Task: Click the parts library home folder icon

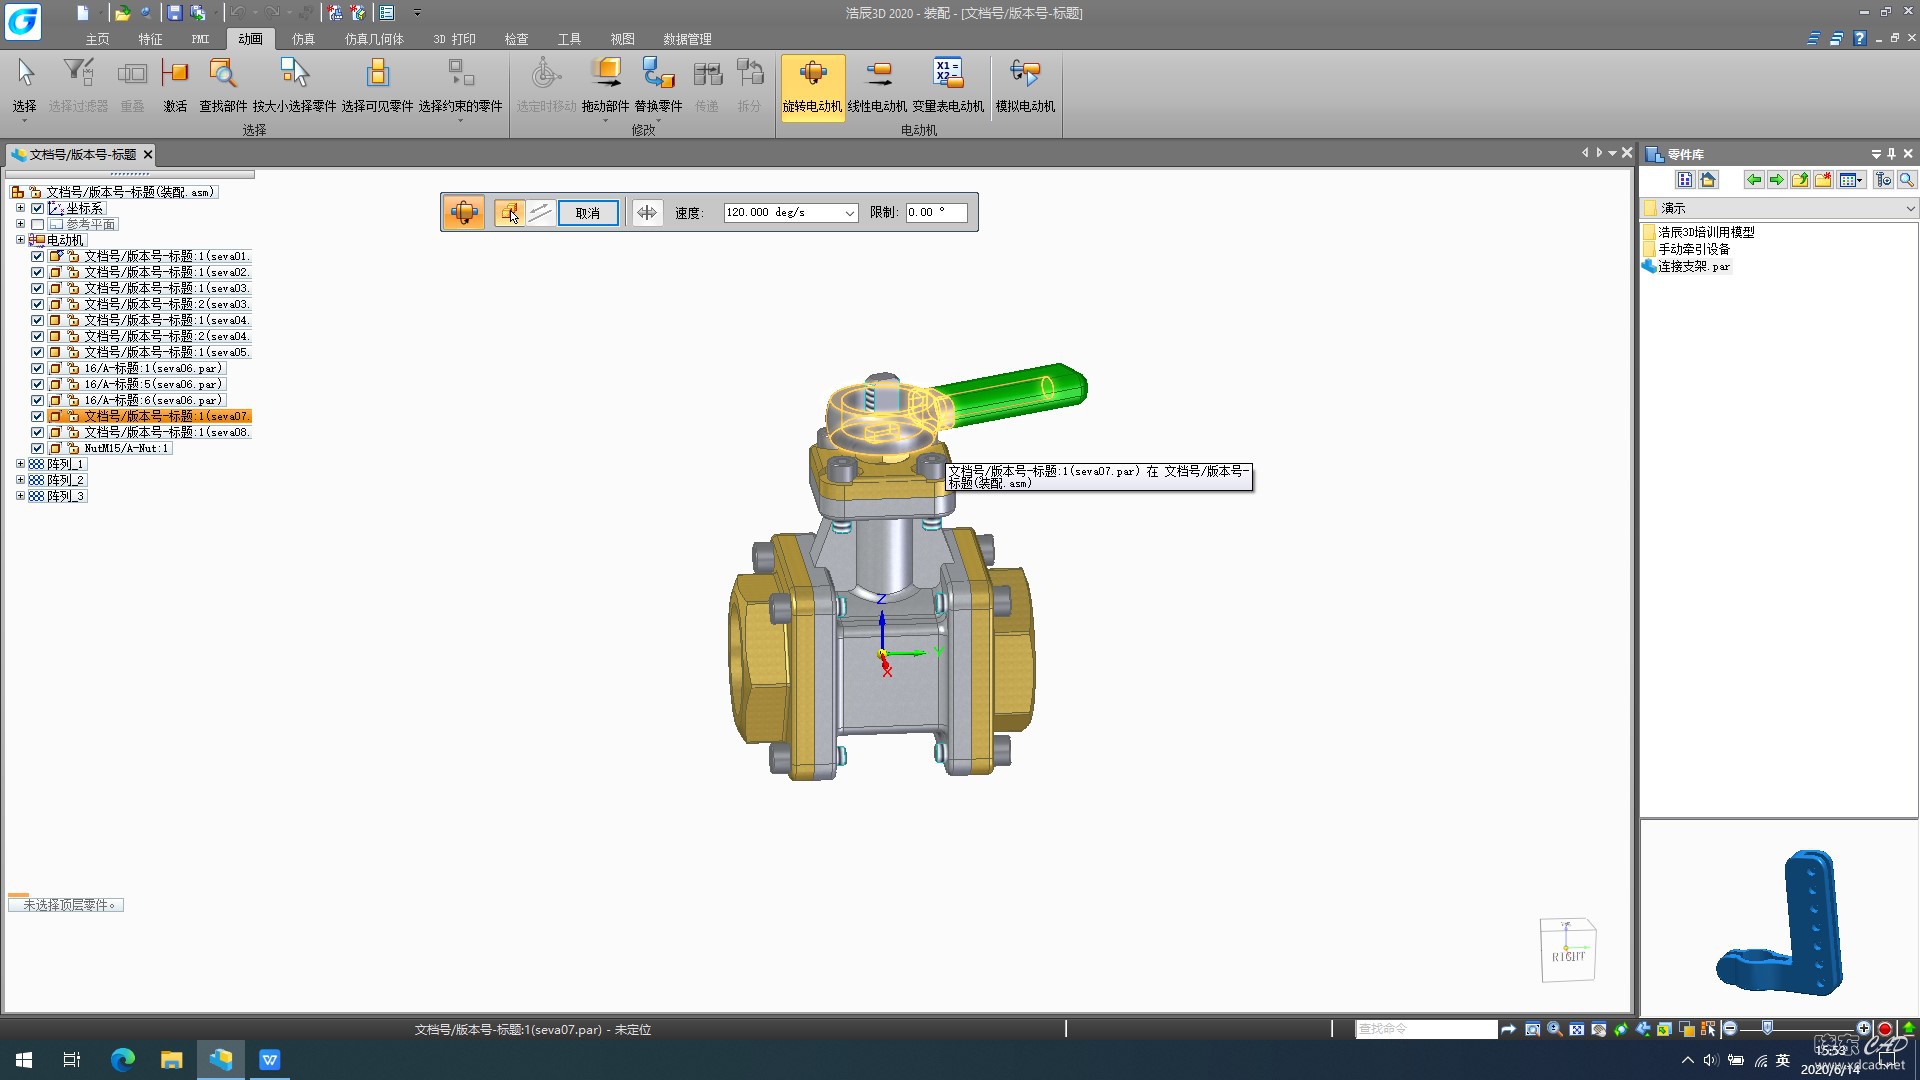Action: [1708, 180]
